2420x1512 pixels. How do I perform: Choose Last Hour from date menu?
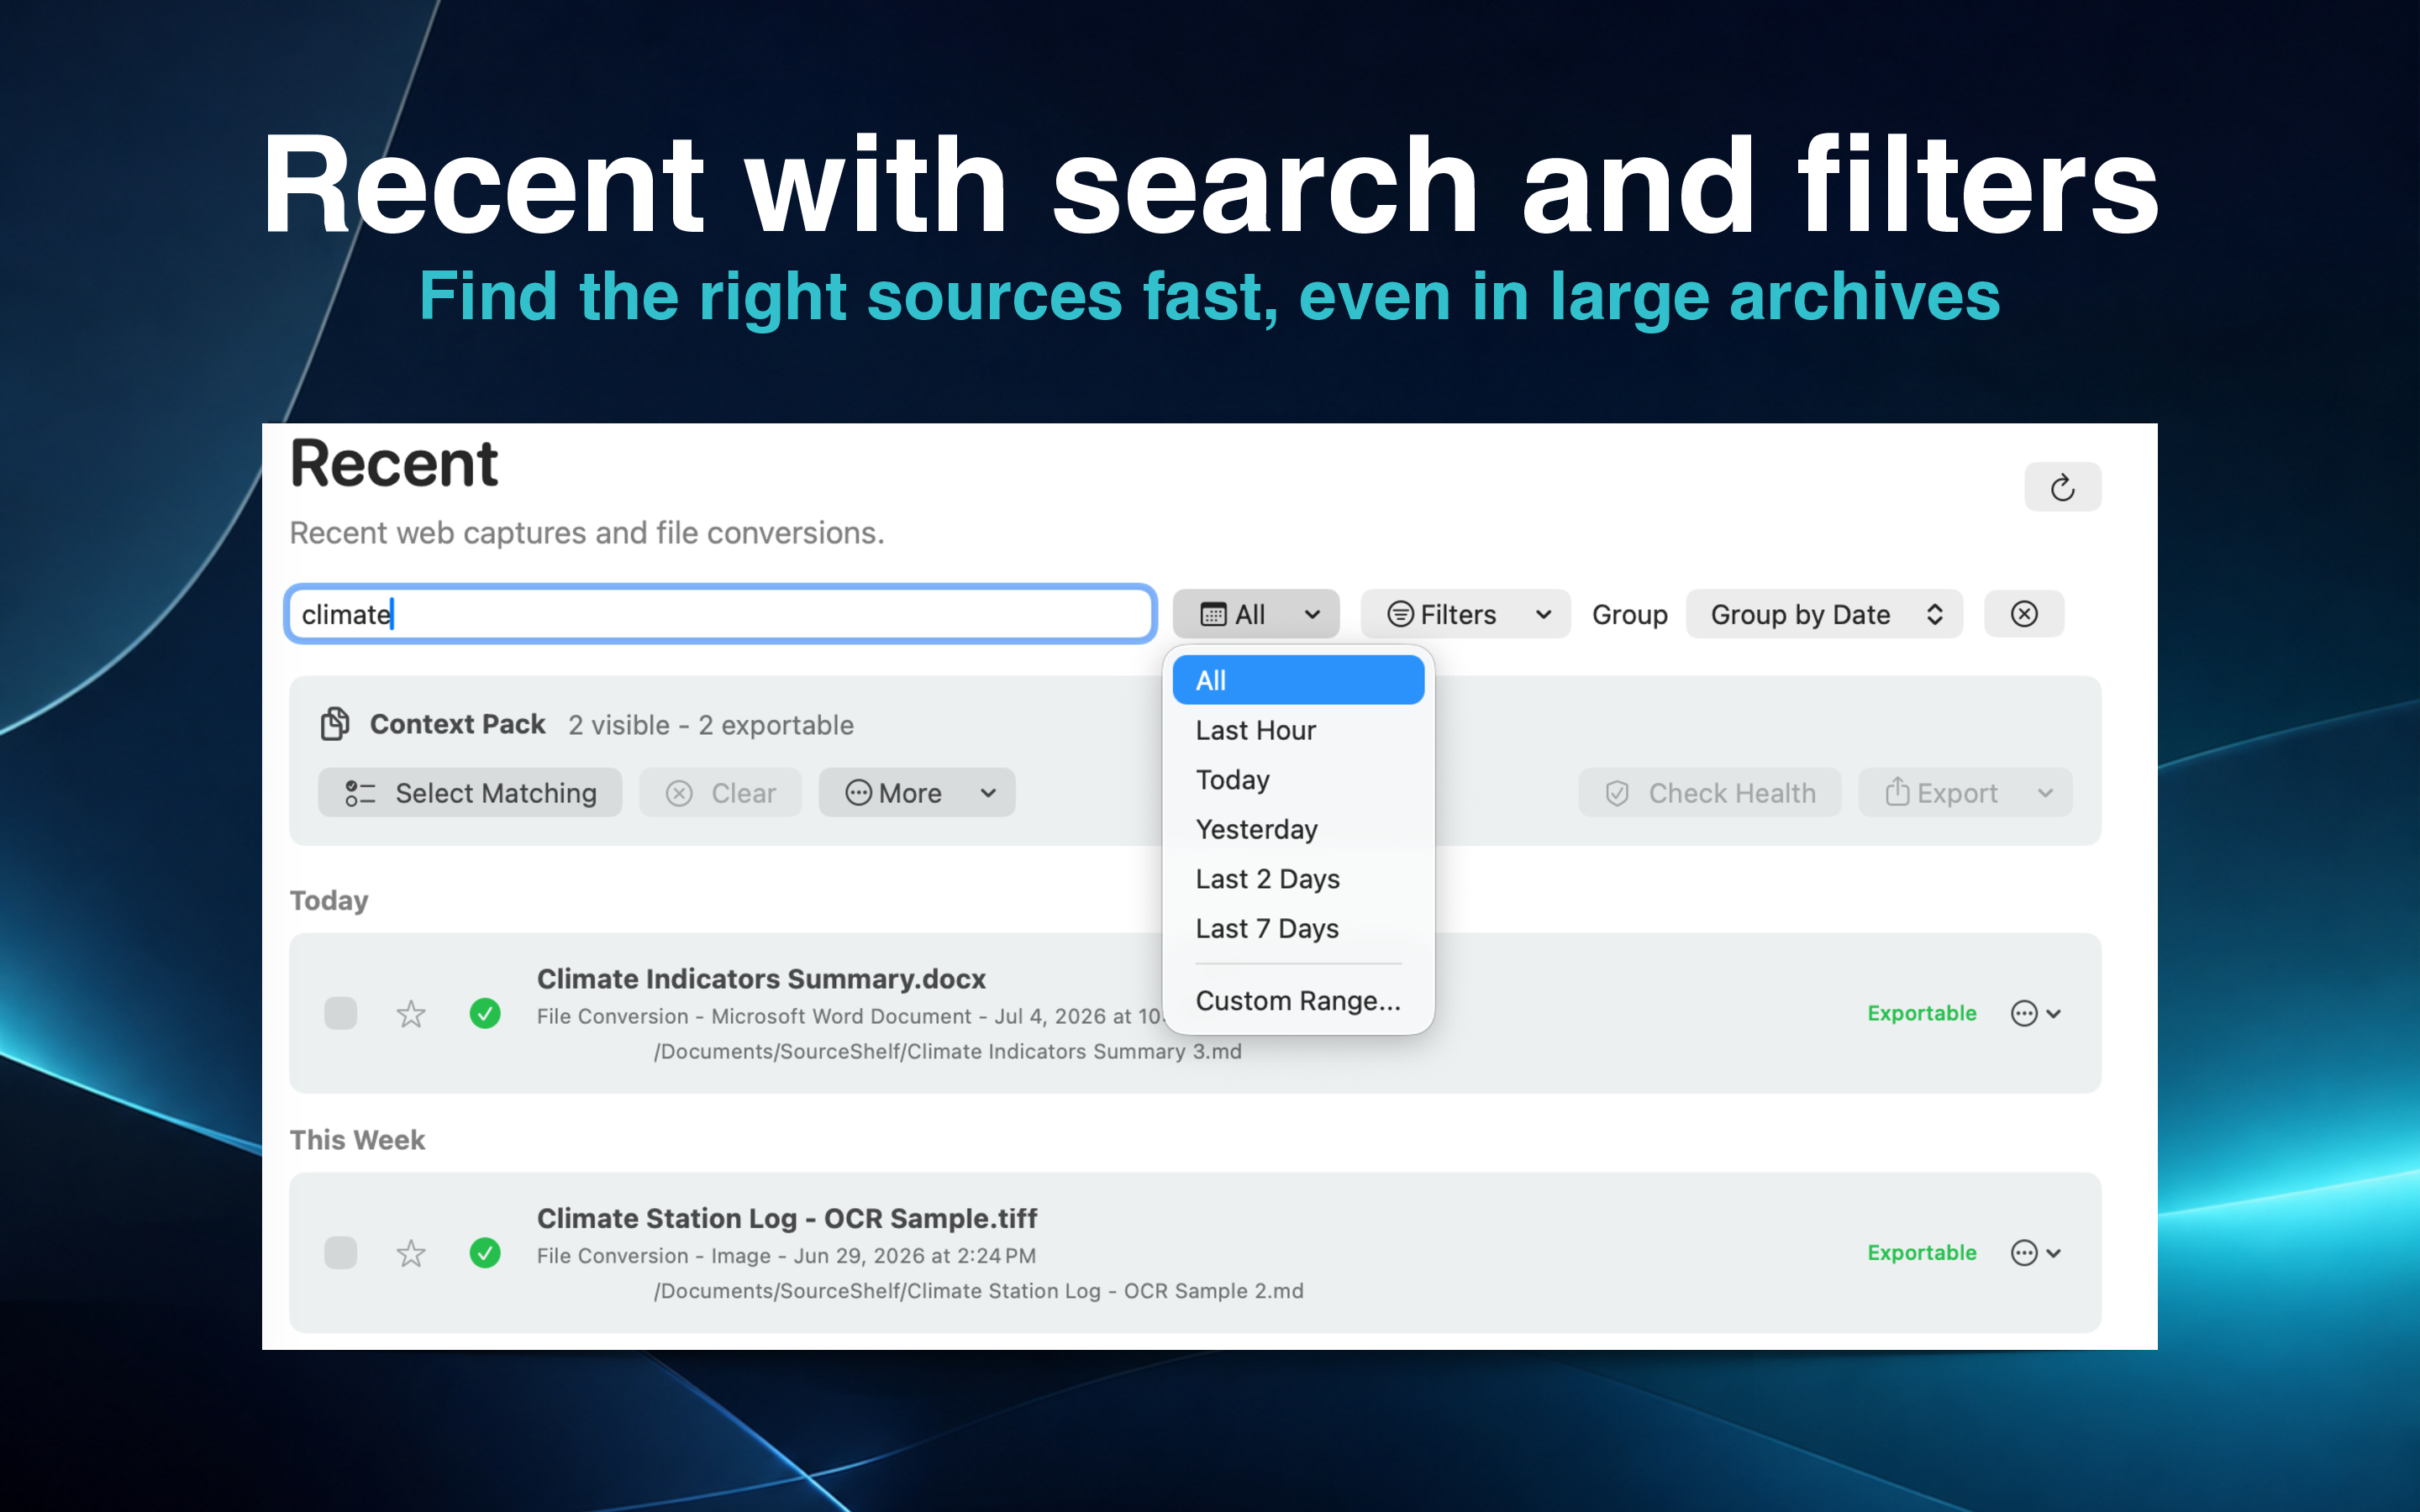pyautogui.click(x=1298, y=730)
